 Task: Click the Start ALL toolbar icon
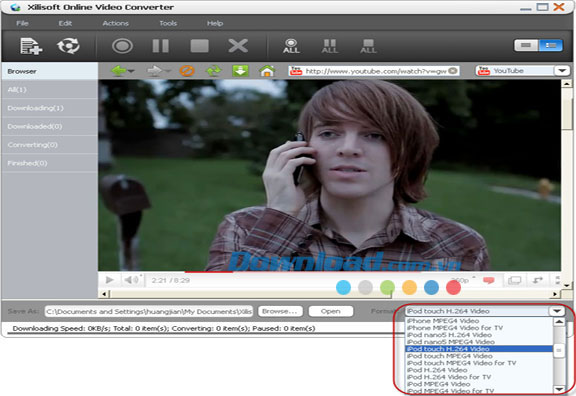click(x=291, y=46)
